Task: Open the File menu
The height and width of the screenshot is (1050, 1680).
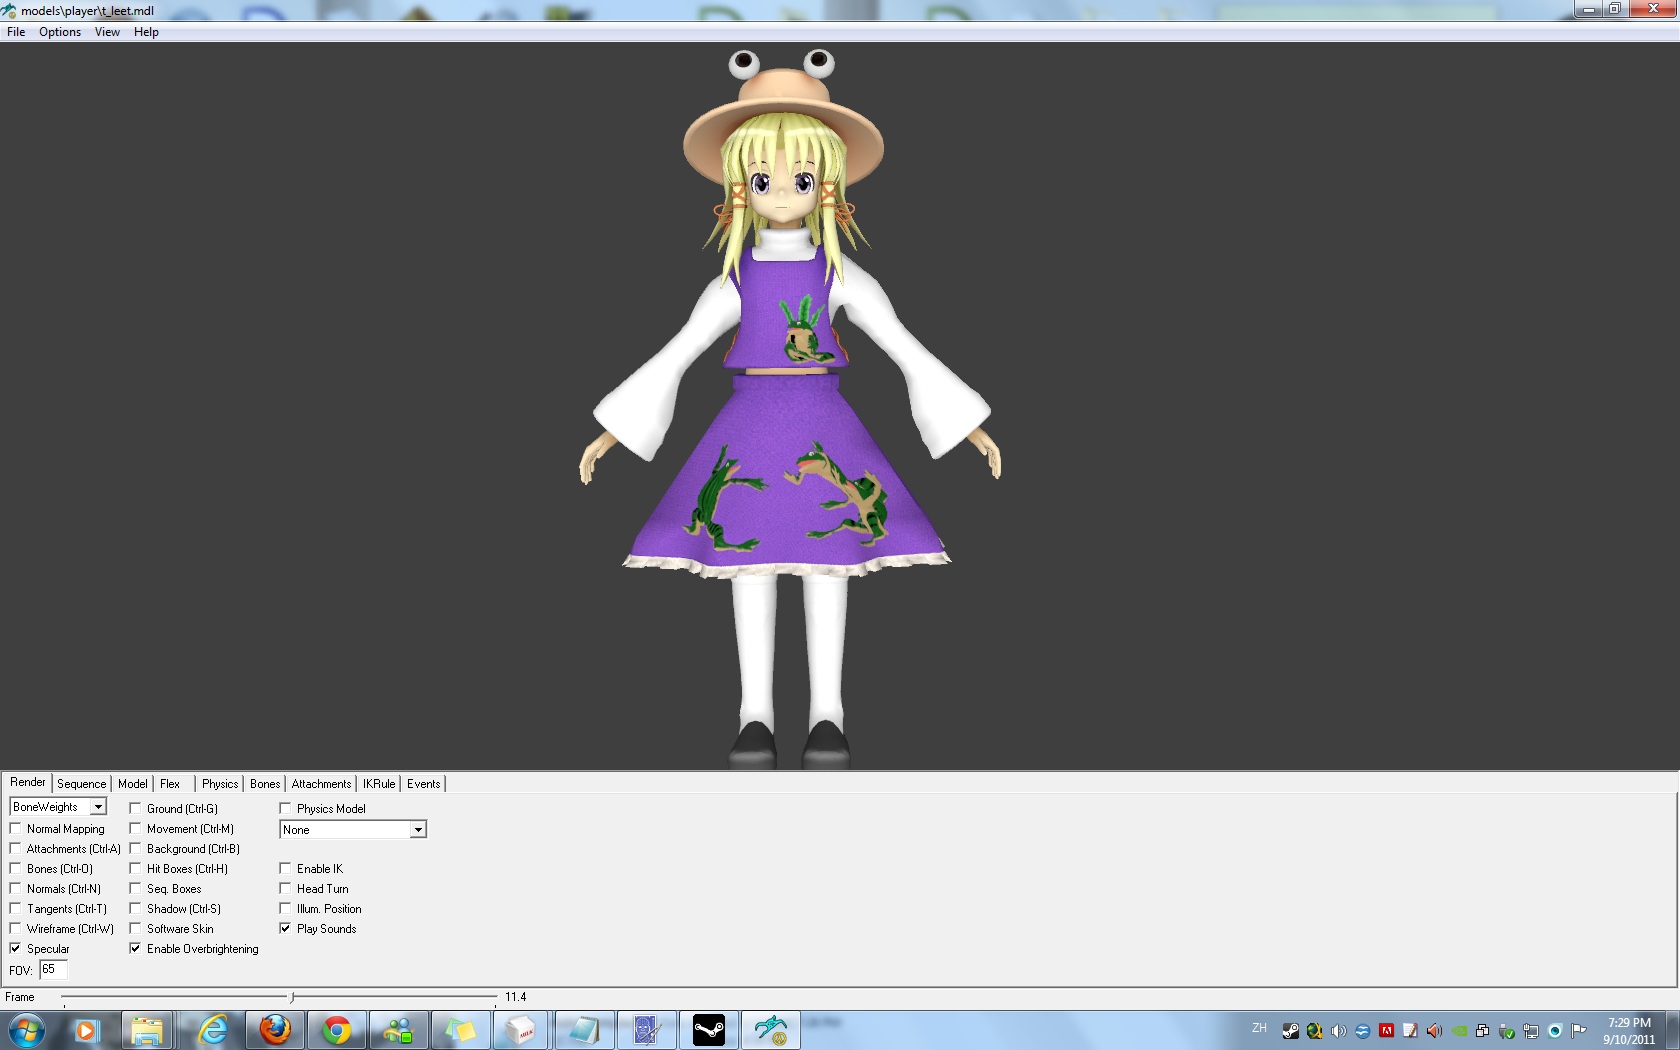Action: point(16,32)
